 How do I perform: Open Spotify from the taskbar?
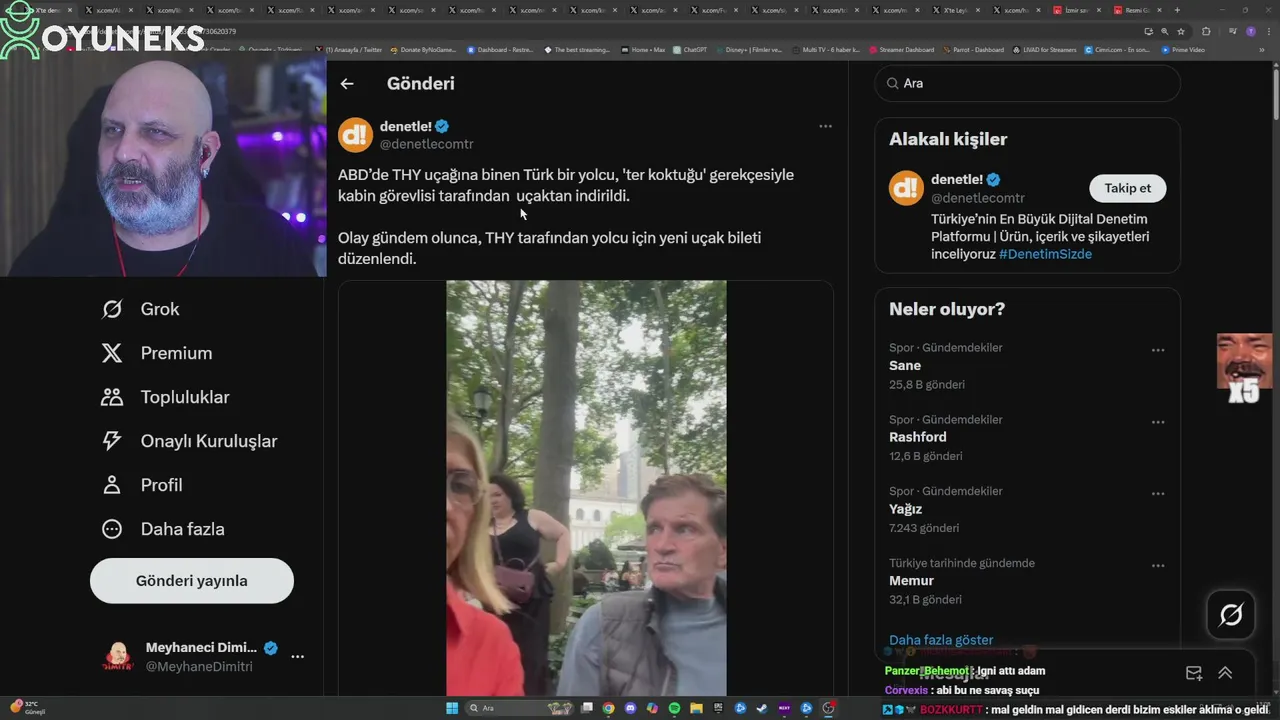(674, 708)
